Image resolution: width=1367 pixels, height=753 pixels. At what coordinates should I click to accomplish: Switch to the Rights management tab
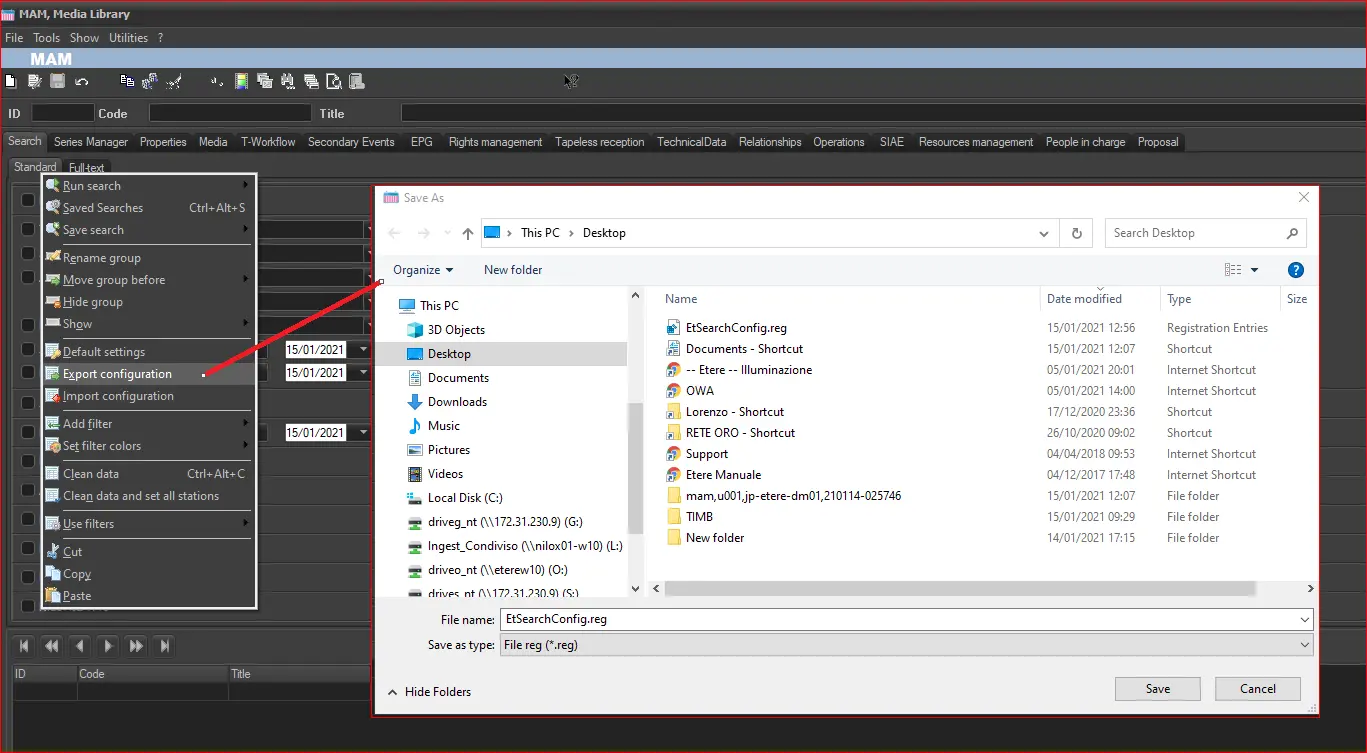coord(495,142)
